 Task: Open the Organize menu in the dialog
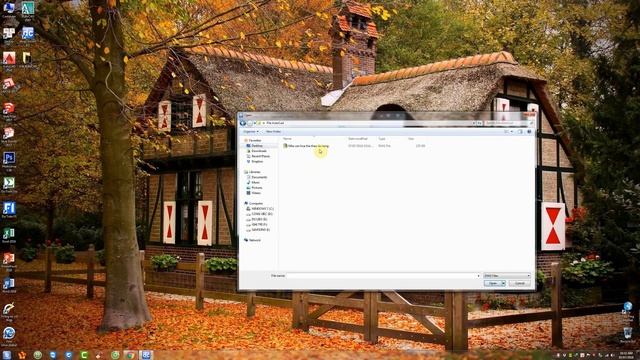[251, 131]
